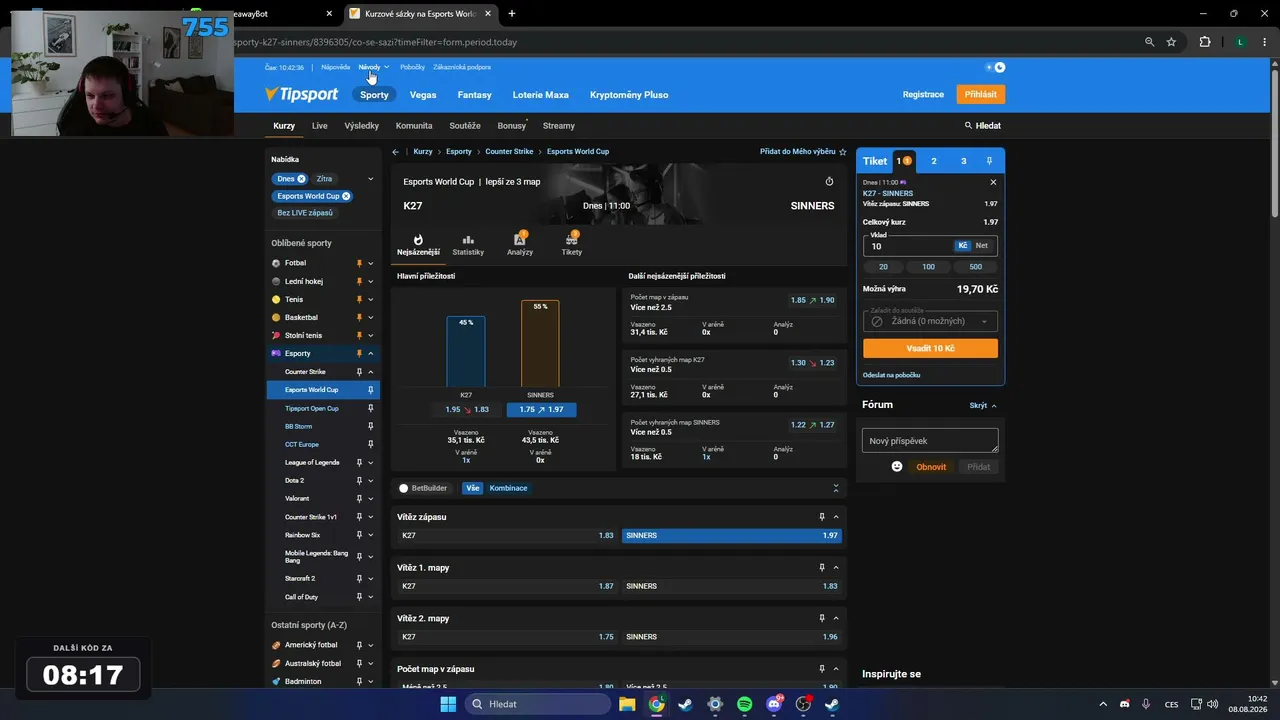Viewport: 1280px width, 720px height.
Task: Select the Kombinace market filter
Action: tap(508, 488)
